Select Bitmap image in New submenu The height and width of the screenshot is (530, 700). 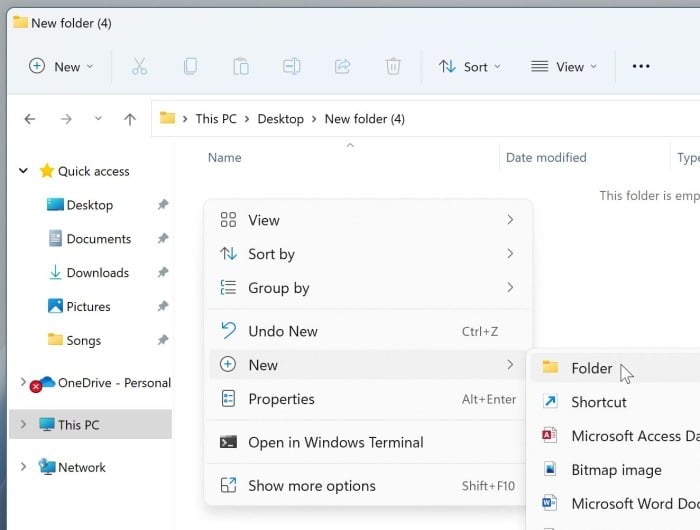pyautogui.click(x=616, y=470)
